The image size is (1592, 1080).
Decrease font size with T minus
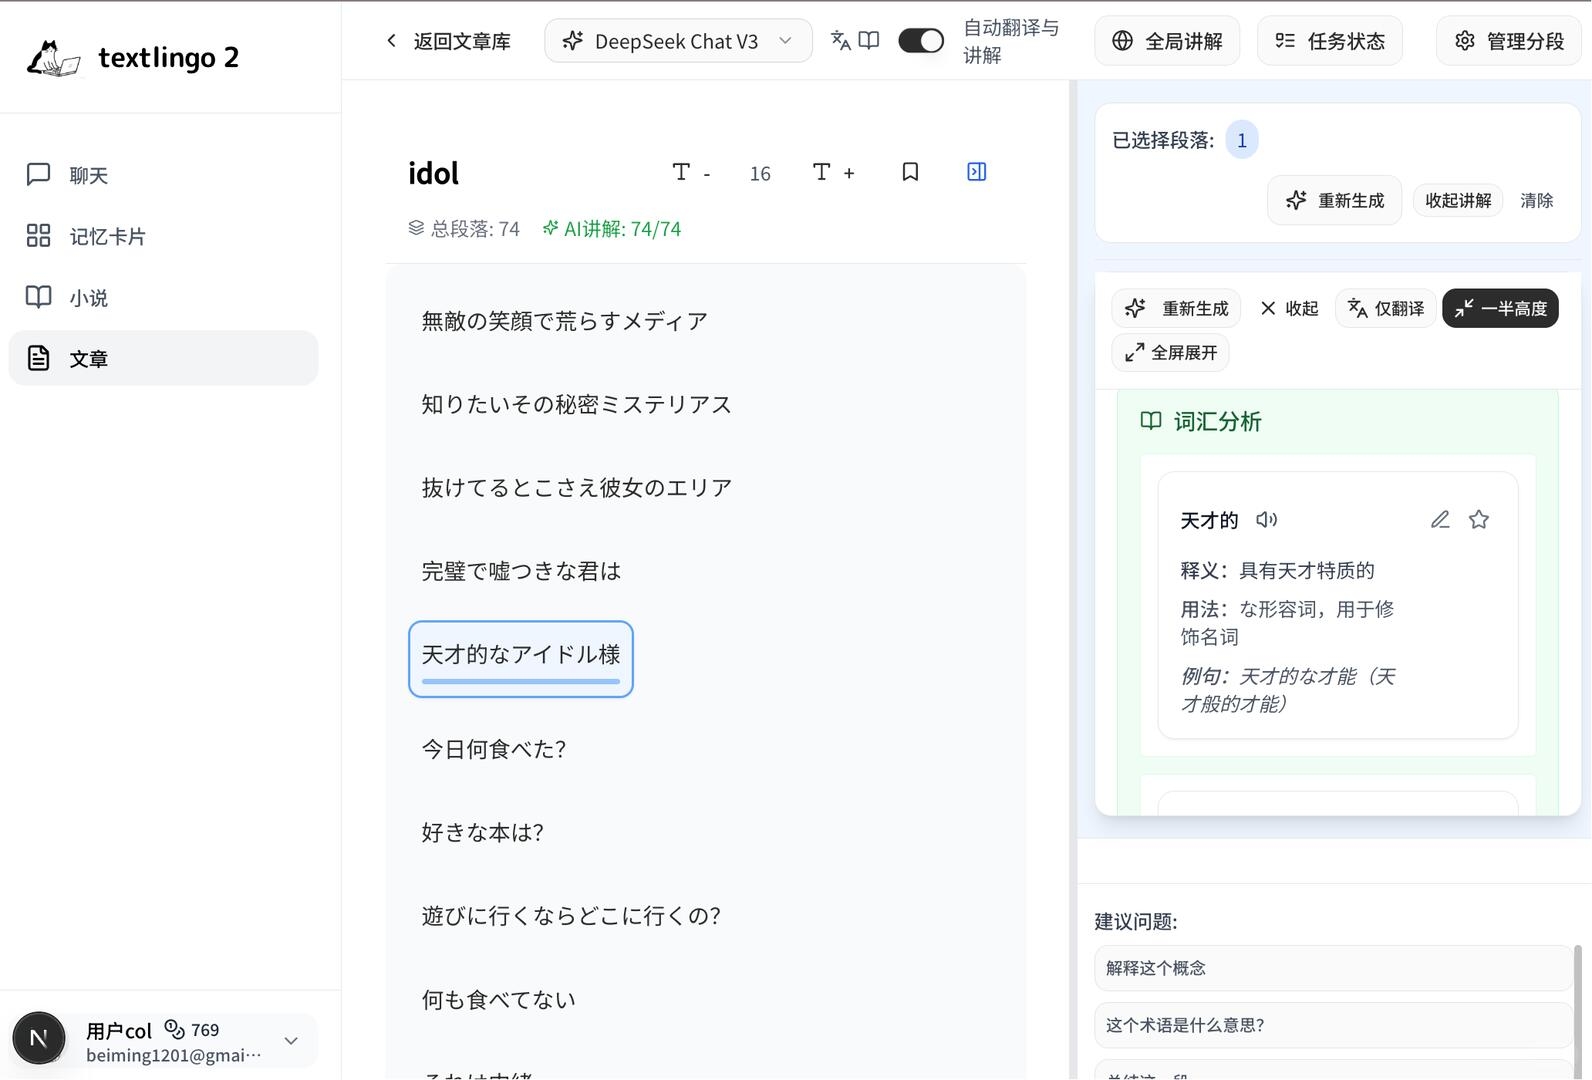point(691,172)
